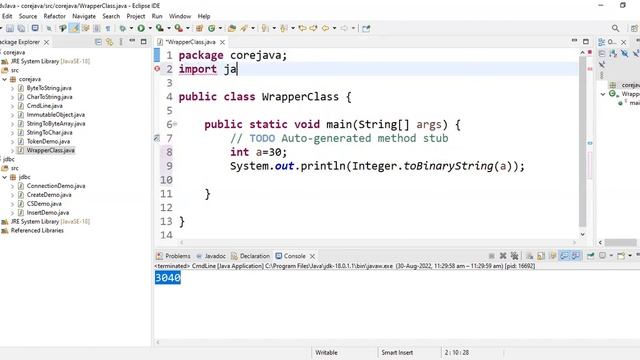The image size is (640, 360).
Task: Click the Save toolbar icon
Action: pos(9,28)
